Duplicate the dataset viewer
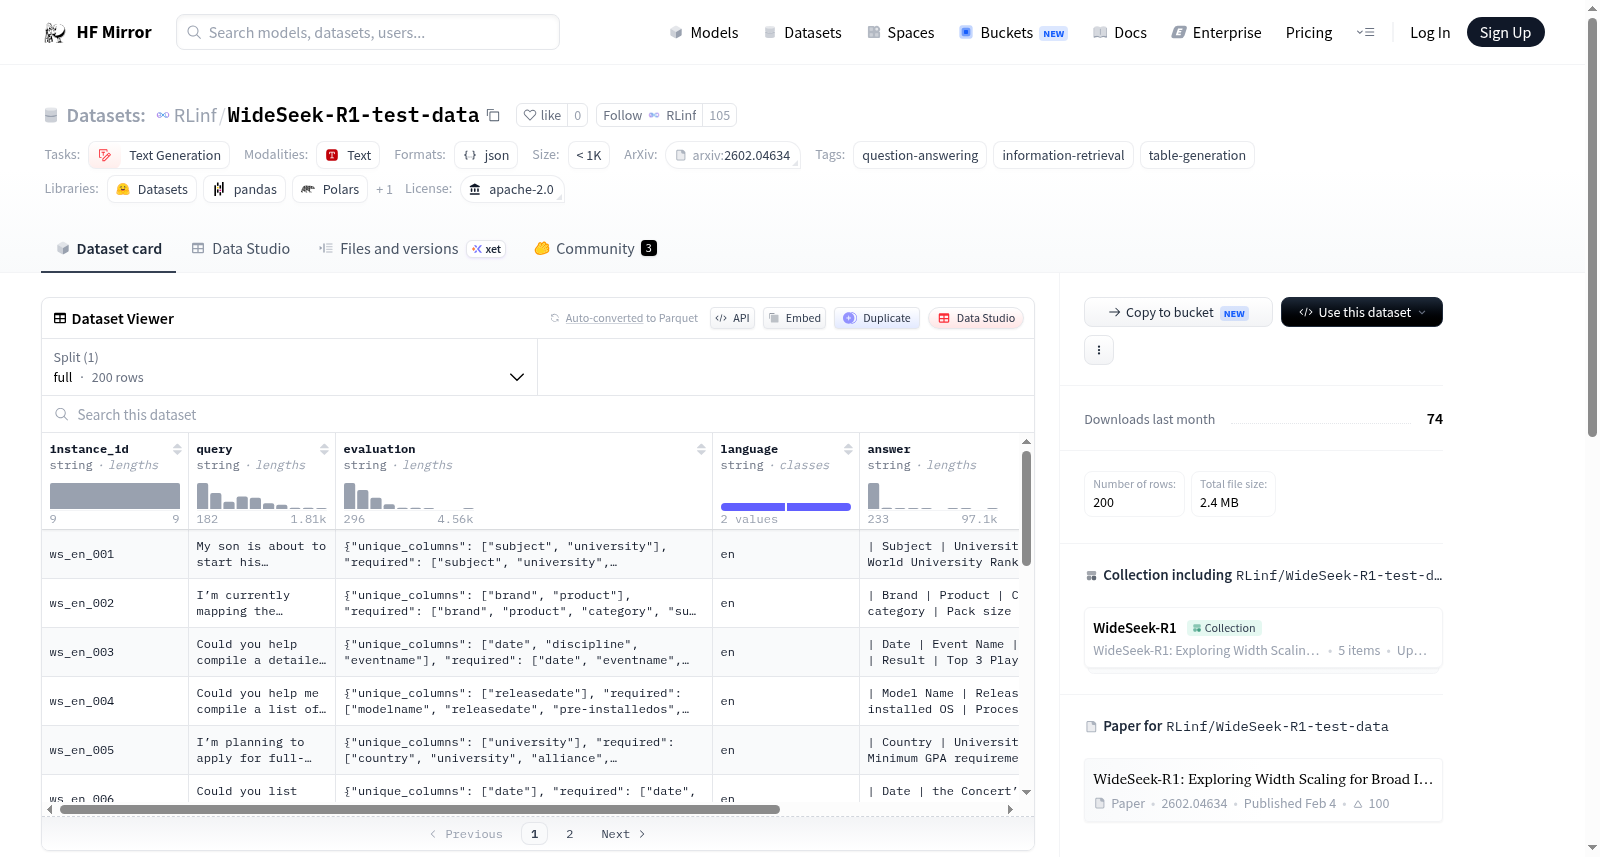 [x=876, y=318]
